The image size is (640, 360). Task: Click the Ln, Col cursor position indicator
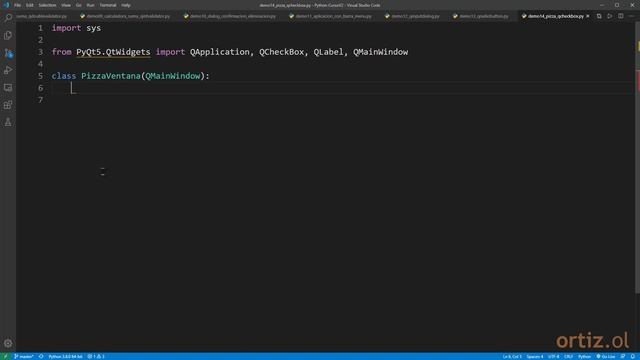tap(512, 356)
